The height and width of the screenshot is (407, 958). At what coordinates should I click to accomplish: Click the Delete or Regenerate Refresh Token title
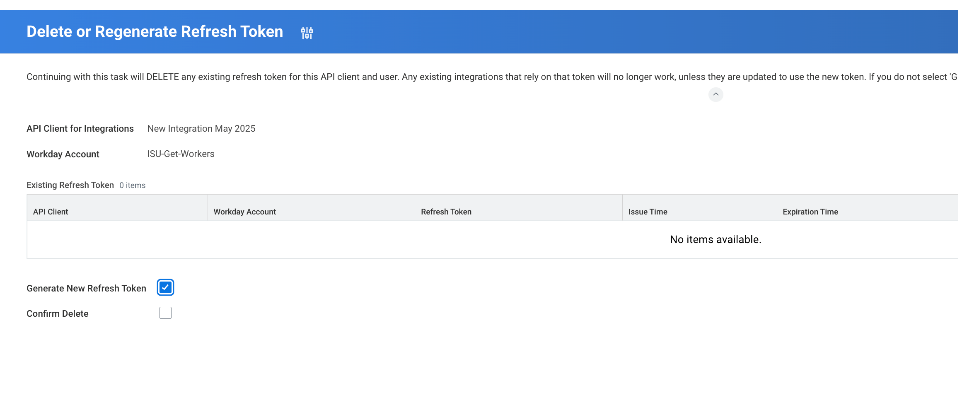click(154, 32)
